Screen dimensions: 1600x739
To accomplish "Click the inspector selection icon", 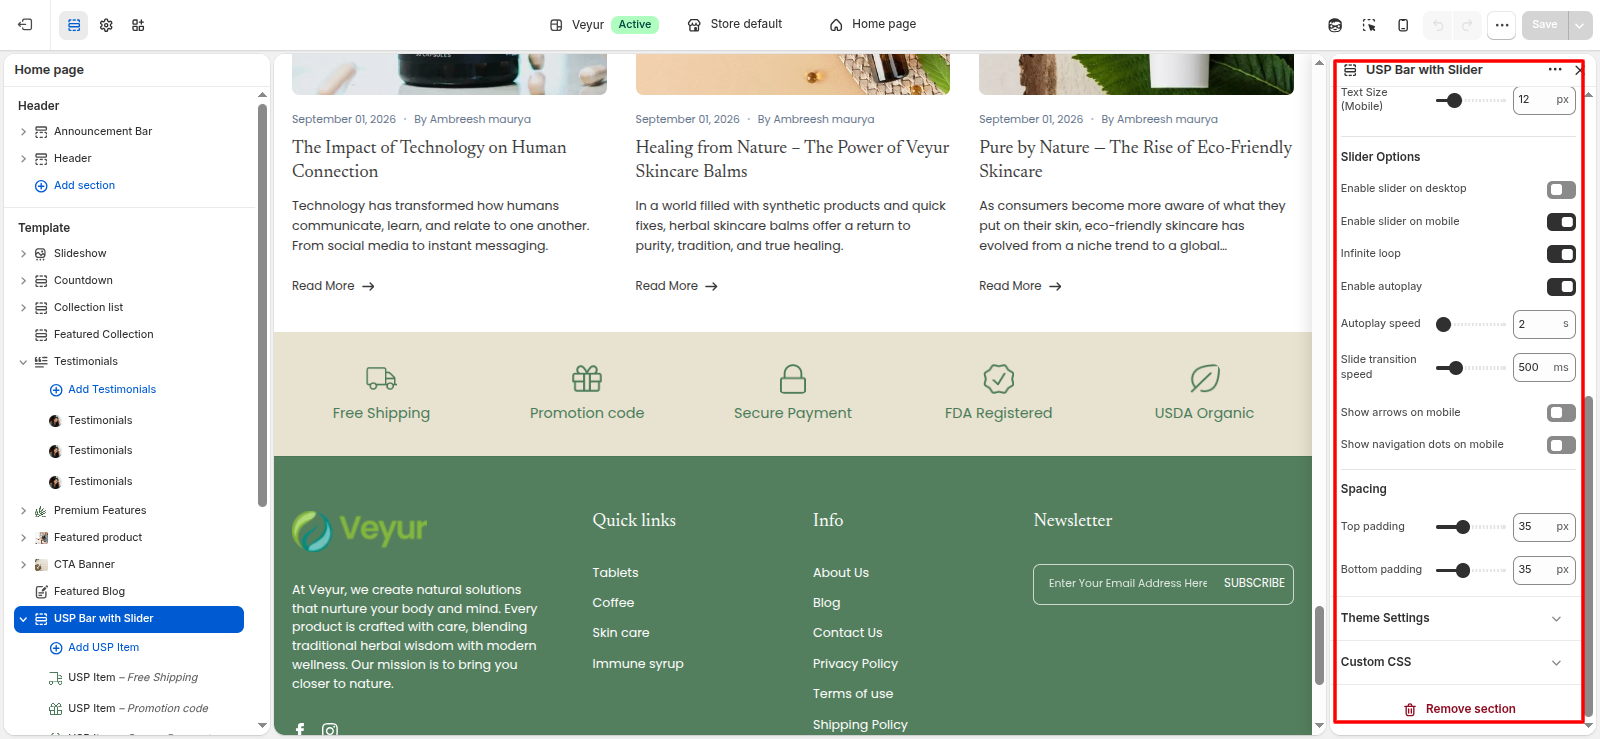I will click(1369, 25).
